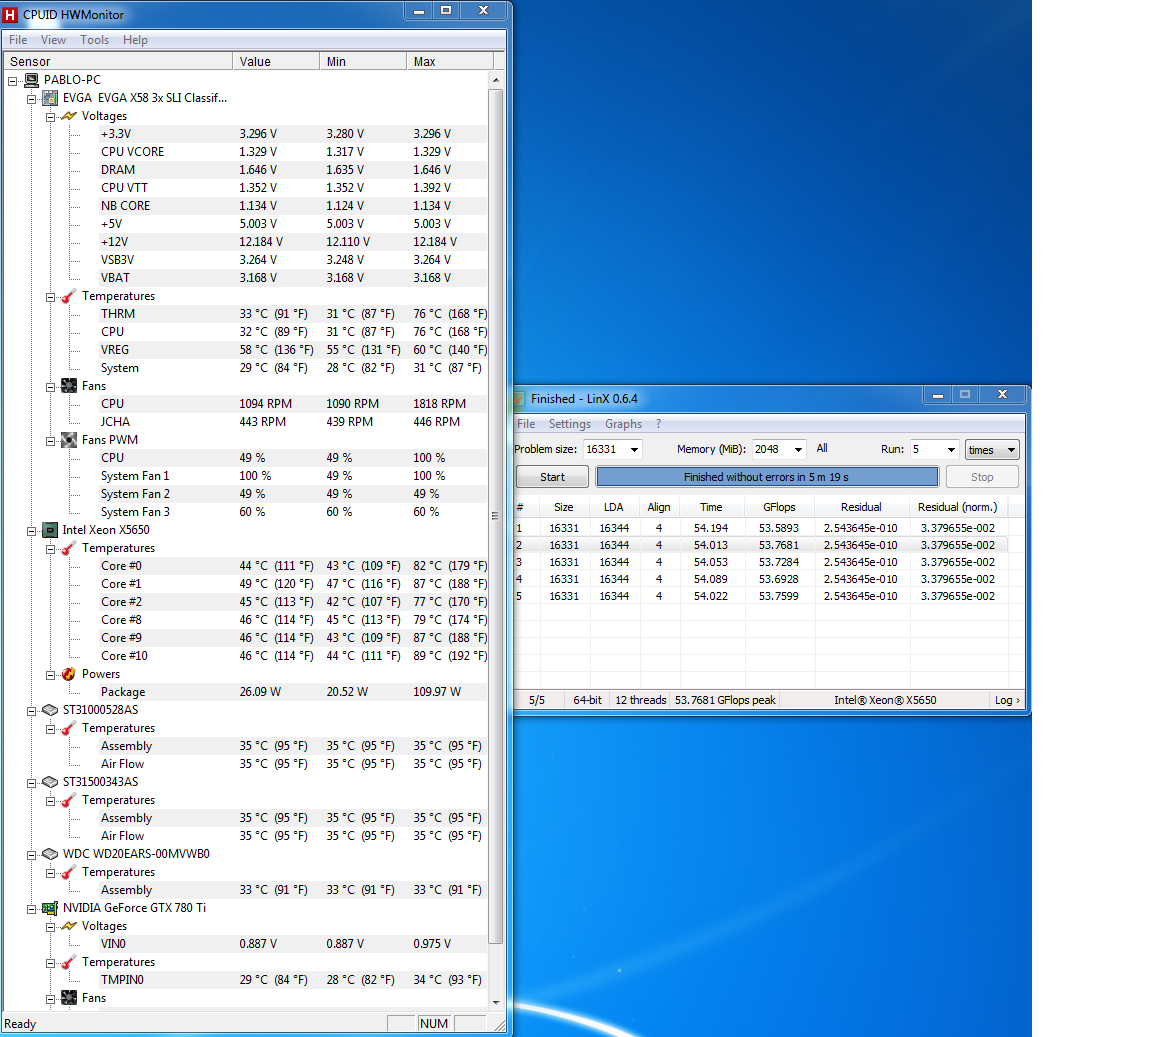Click the HWMonitor vertical scrollbar down arrow
Screen dimensions: 1152x1037
(x=496, y=1002)
